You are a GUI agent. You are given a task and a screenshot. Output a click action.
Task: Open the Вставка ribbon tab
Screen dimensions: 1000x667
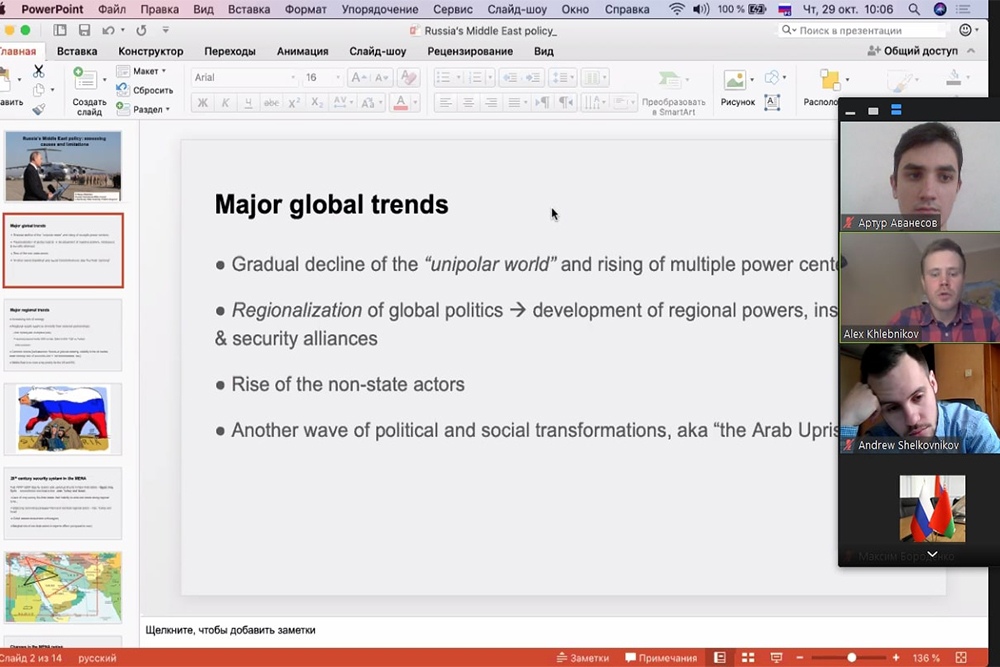tap(77, 51)
